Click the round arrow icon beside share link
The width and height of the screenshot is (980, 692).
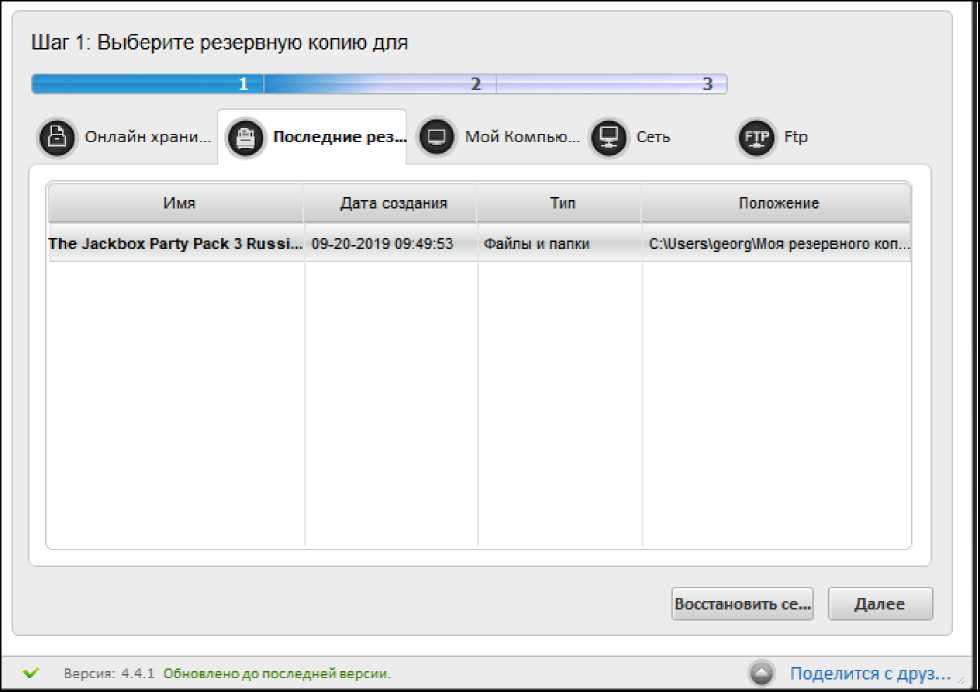(x=761, y=673)
